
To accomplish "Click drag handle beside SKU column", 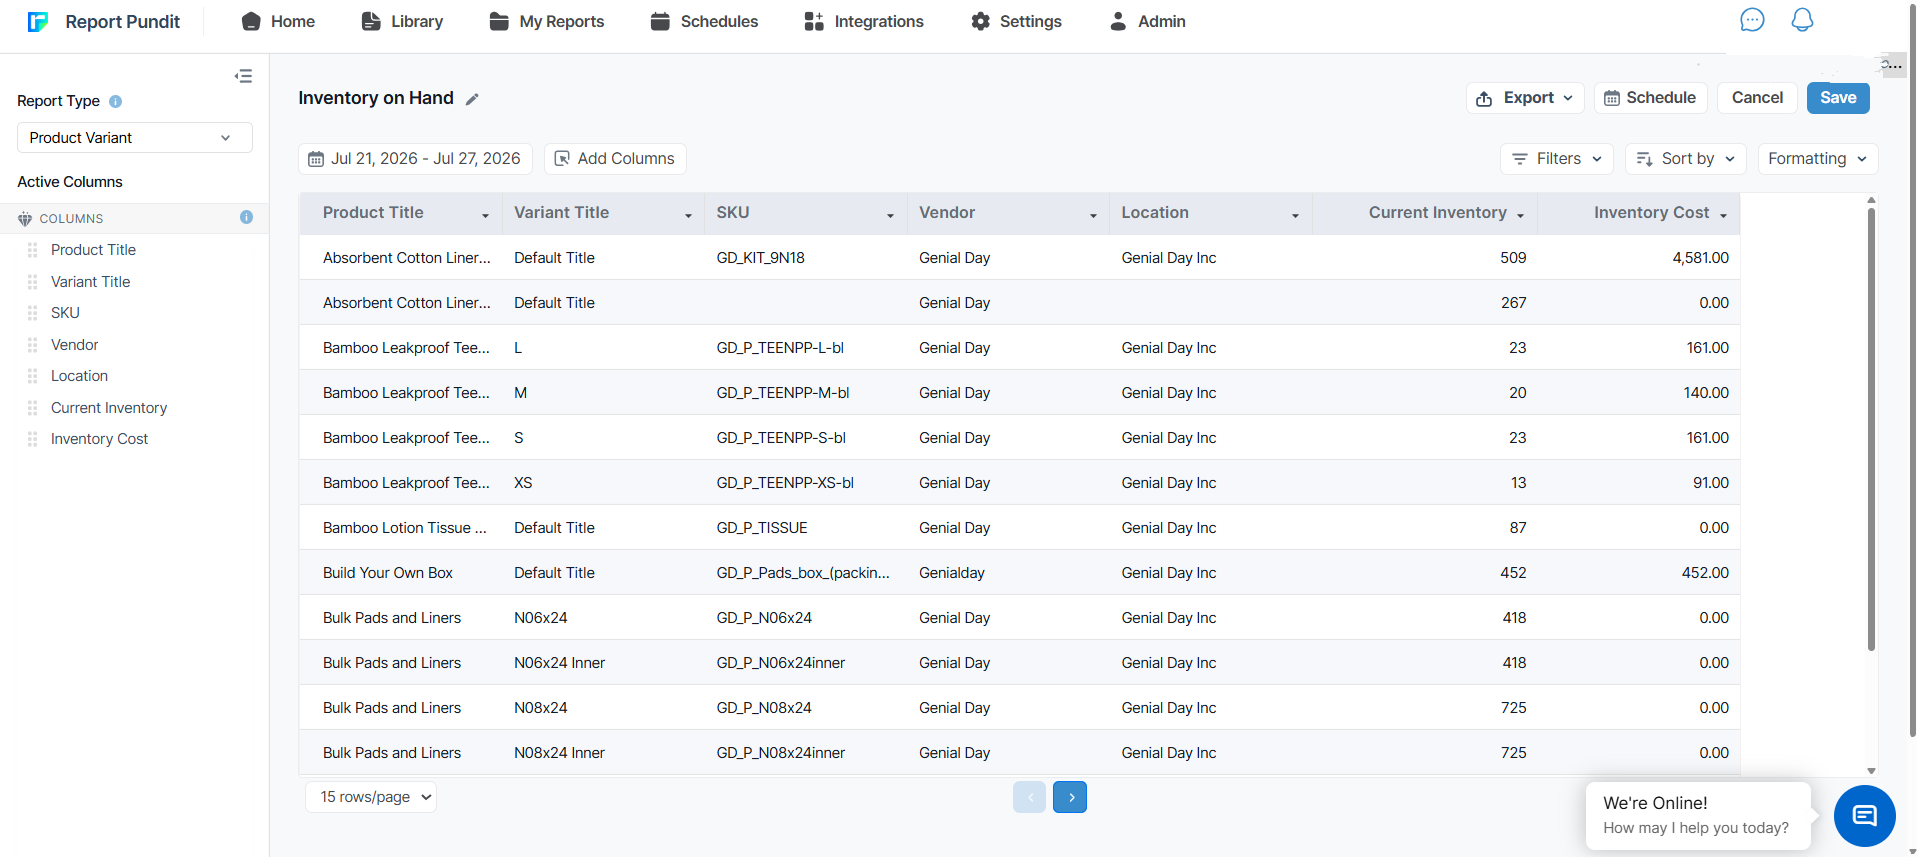I will click(x=33, y=313).
